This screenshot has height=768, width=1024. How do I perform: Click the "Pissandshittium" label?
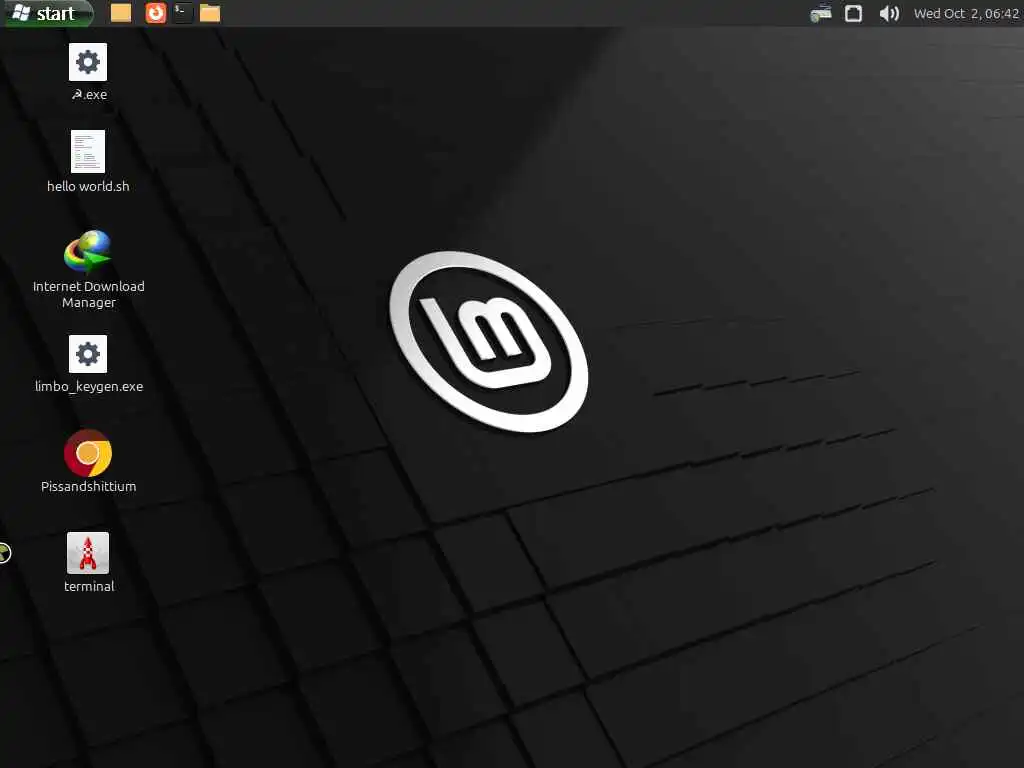pos(89,487)
